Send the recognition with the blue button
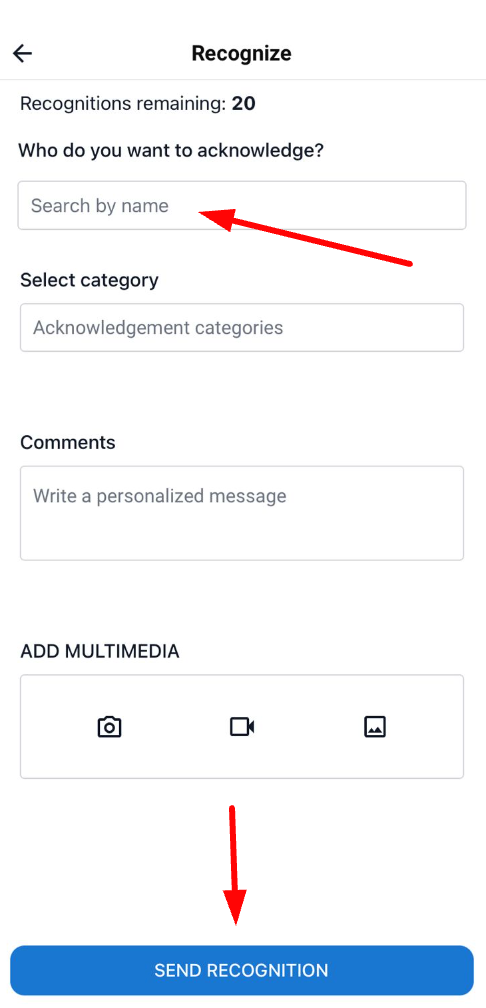The image size is (486, 1008). point(242,970)
